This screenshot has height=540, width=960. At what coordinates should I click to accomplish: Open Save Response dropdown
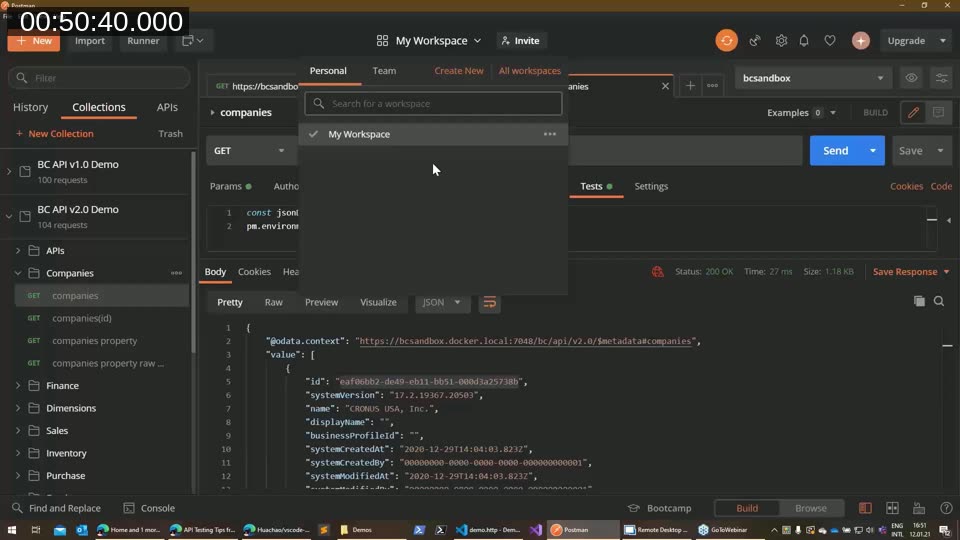coord(910,272)
